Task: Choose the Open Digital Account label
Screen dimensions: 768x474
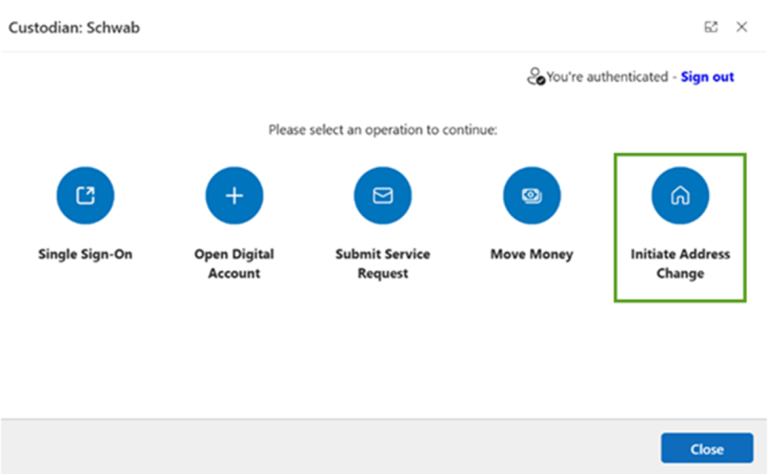Action: [x=234, y=263]
